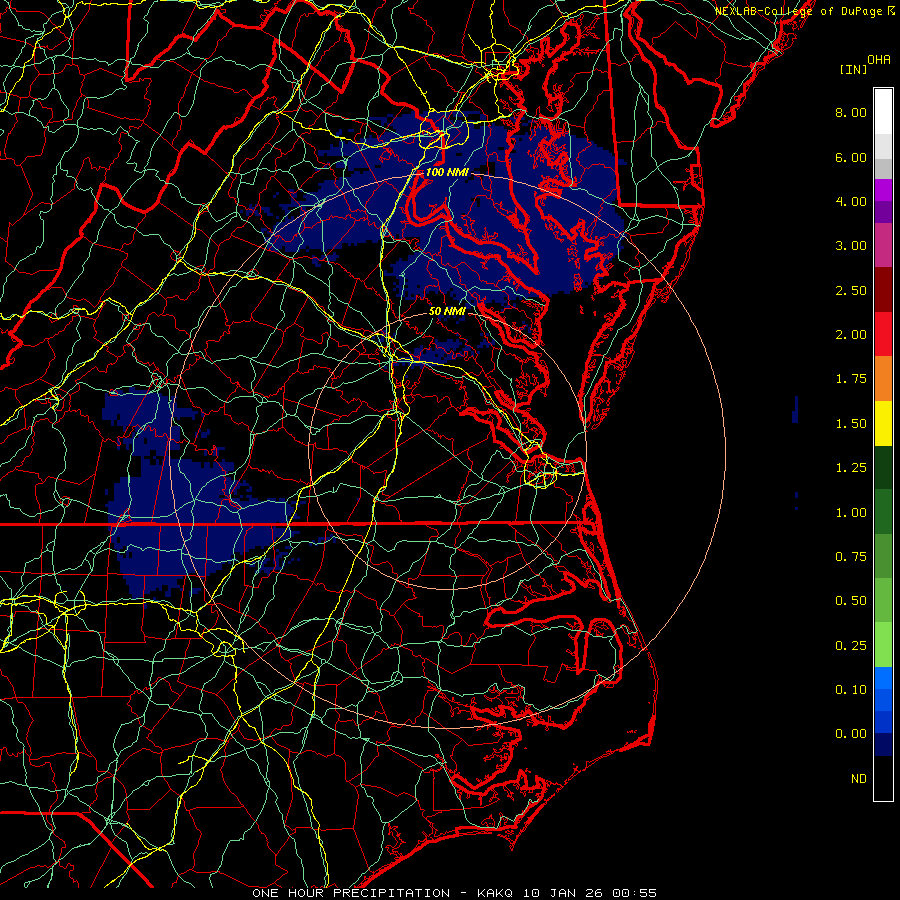The height and width of the screenshot is (900, 900).
Task: Click the 8.00 legend value
Action: tap(851, 112)
